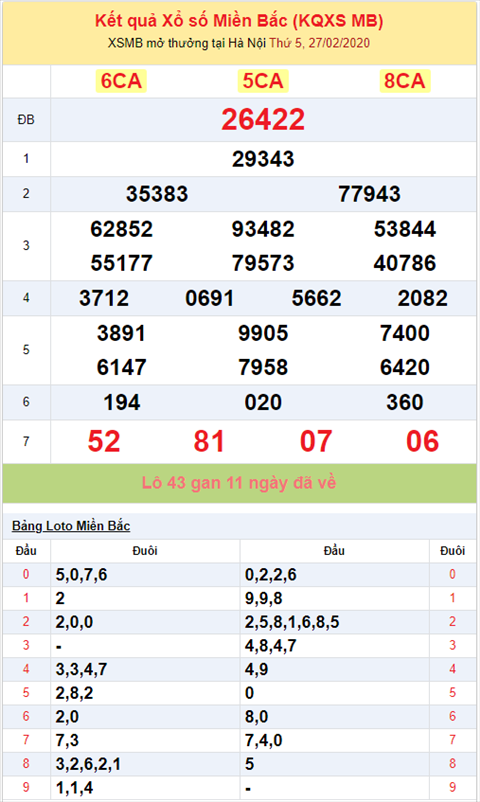This screenshot has height=802, width=480.
Task: Click third prize number '93482'
Action: point(263,229)
